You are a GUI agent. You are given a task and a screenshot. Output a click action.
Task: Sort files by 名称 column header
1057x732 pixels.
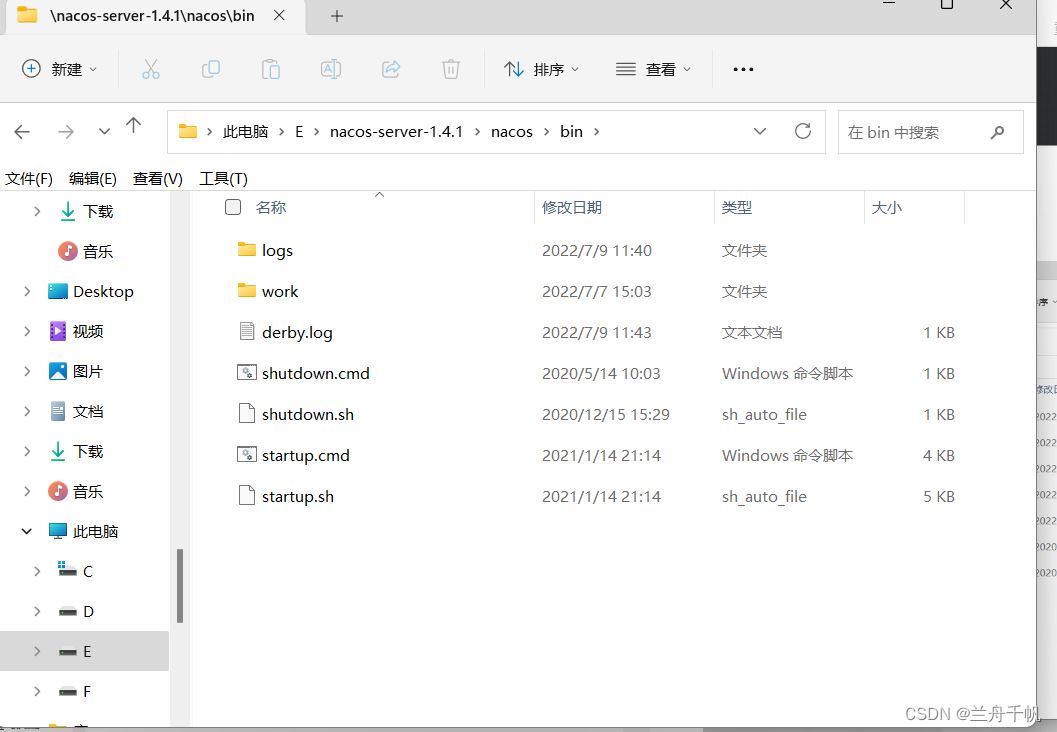tap(271, 208)
